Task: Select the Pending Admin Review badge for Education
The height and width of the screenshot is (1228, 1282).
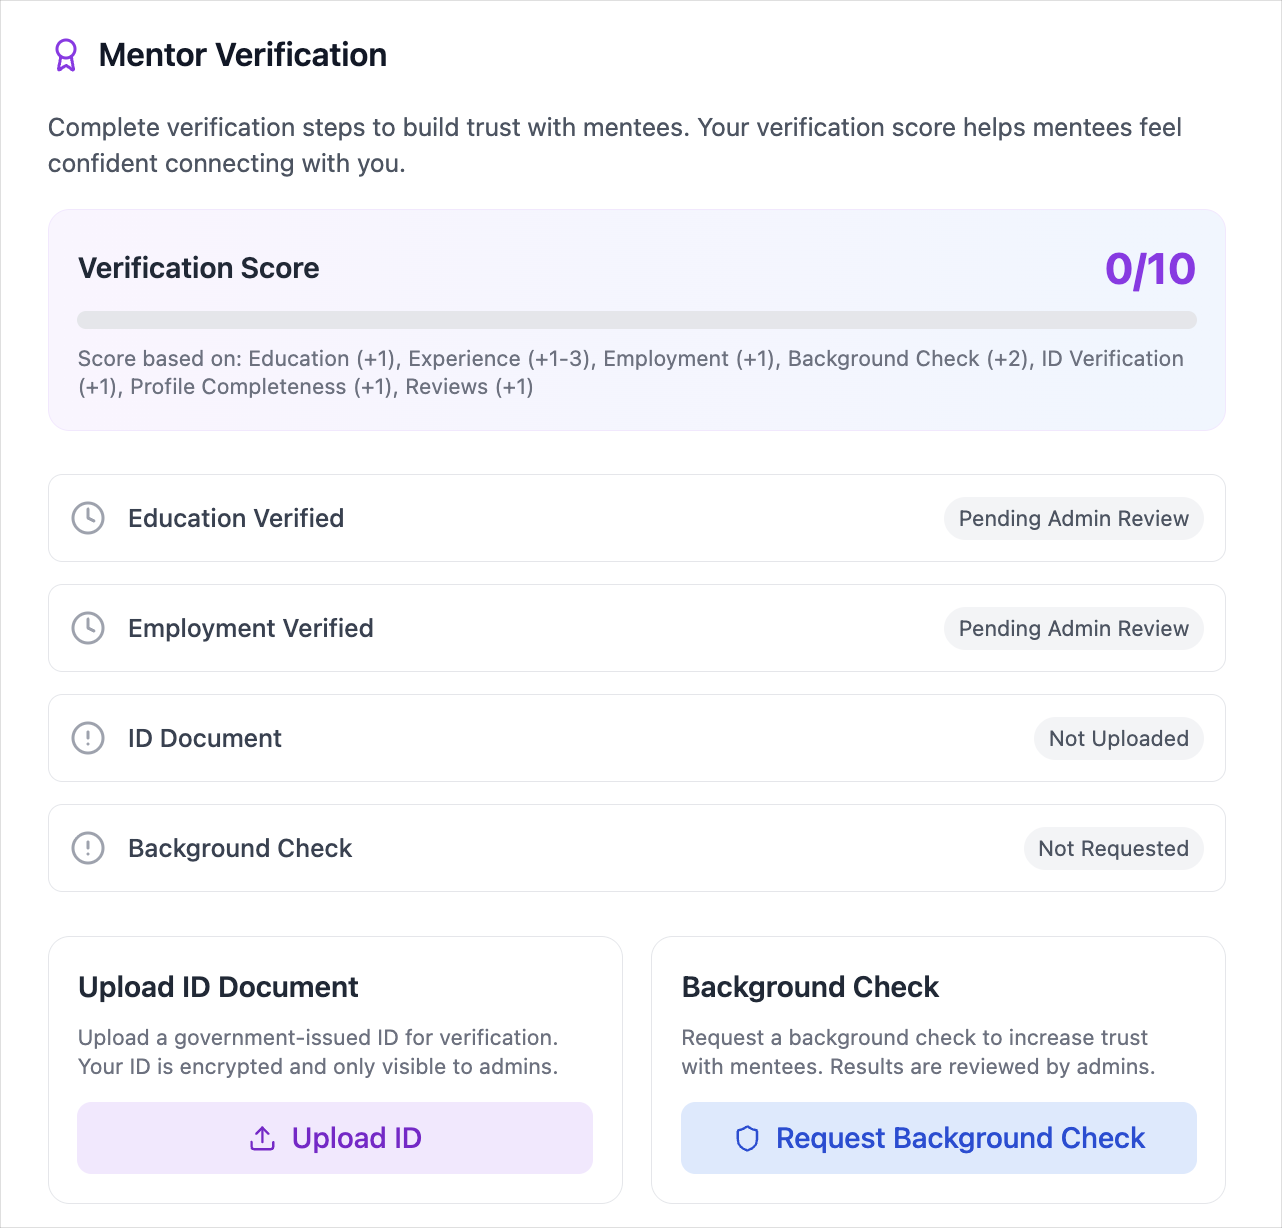Action: (1074, 518)
